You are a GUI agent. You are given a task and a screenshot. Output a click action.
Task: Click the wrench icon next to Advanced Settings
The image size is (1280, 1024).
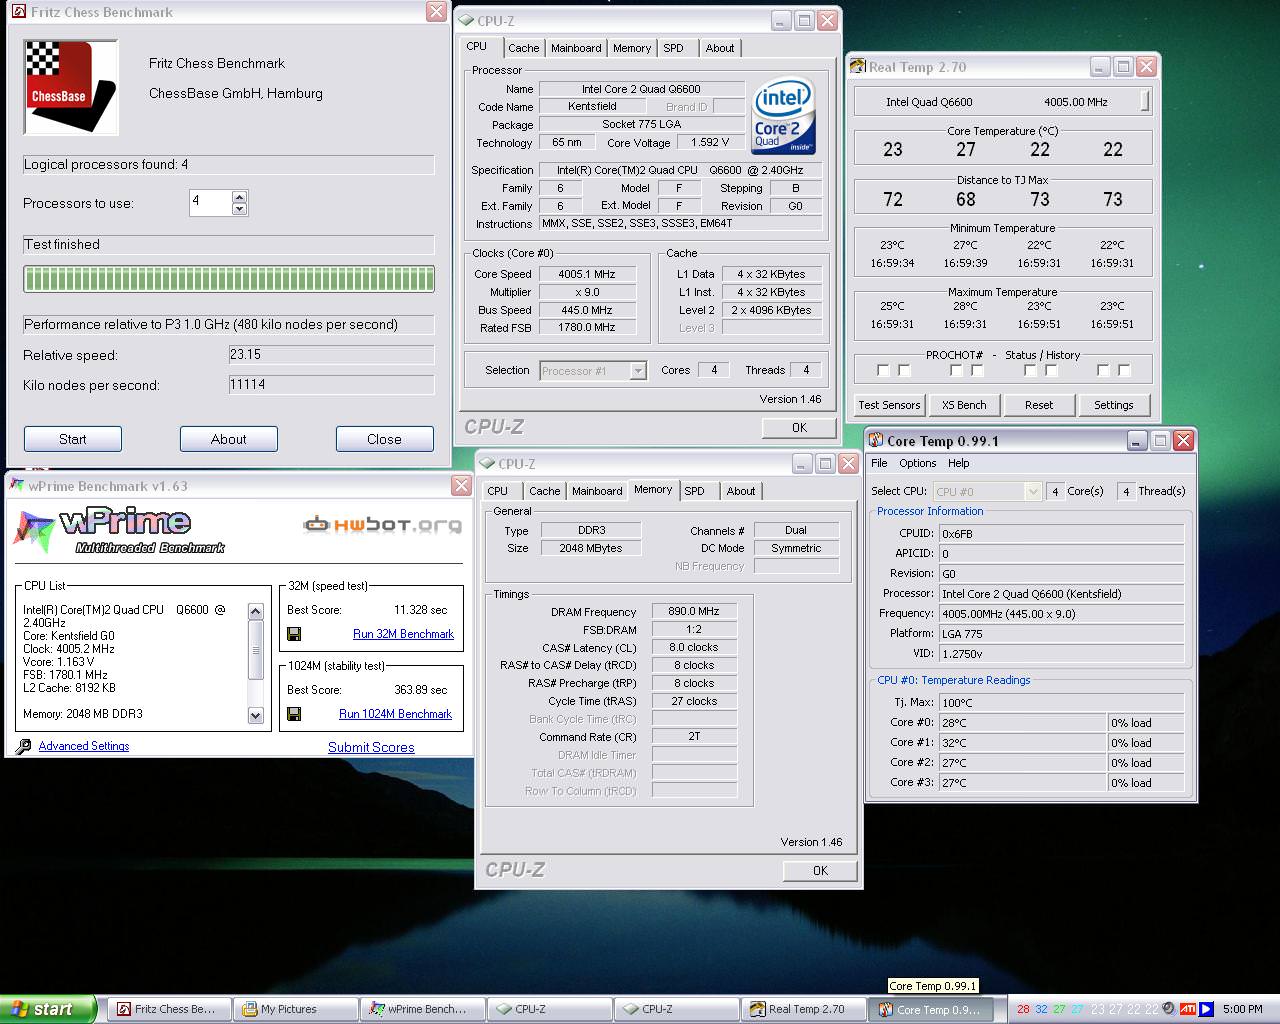23,746
